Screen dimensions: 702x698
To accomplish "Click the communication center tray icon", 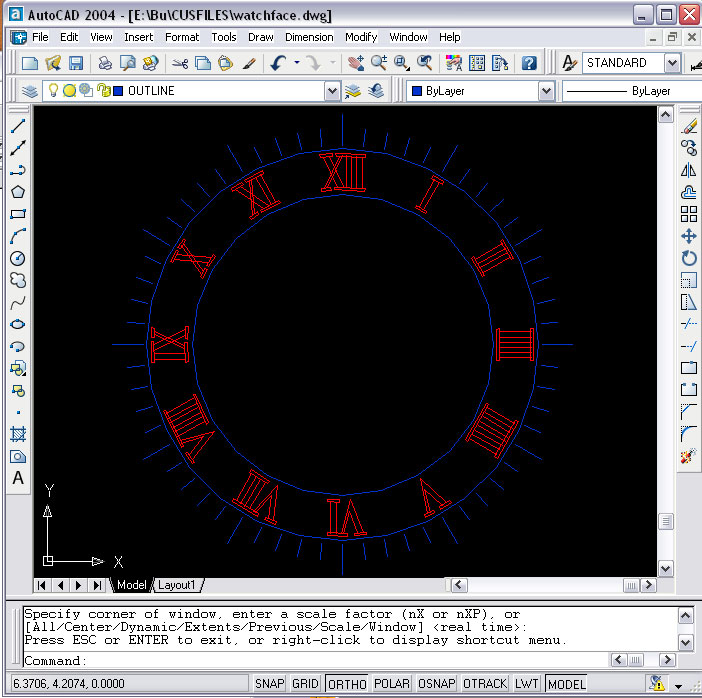I will click(x=657, y=683).
